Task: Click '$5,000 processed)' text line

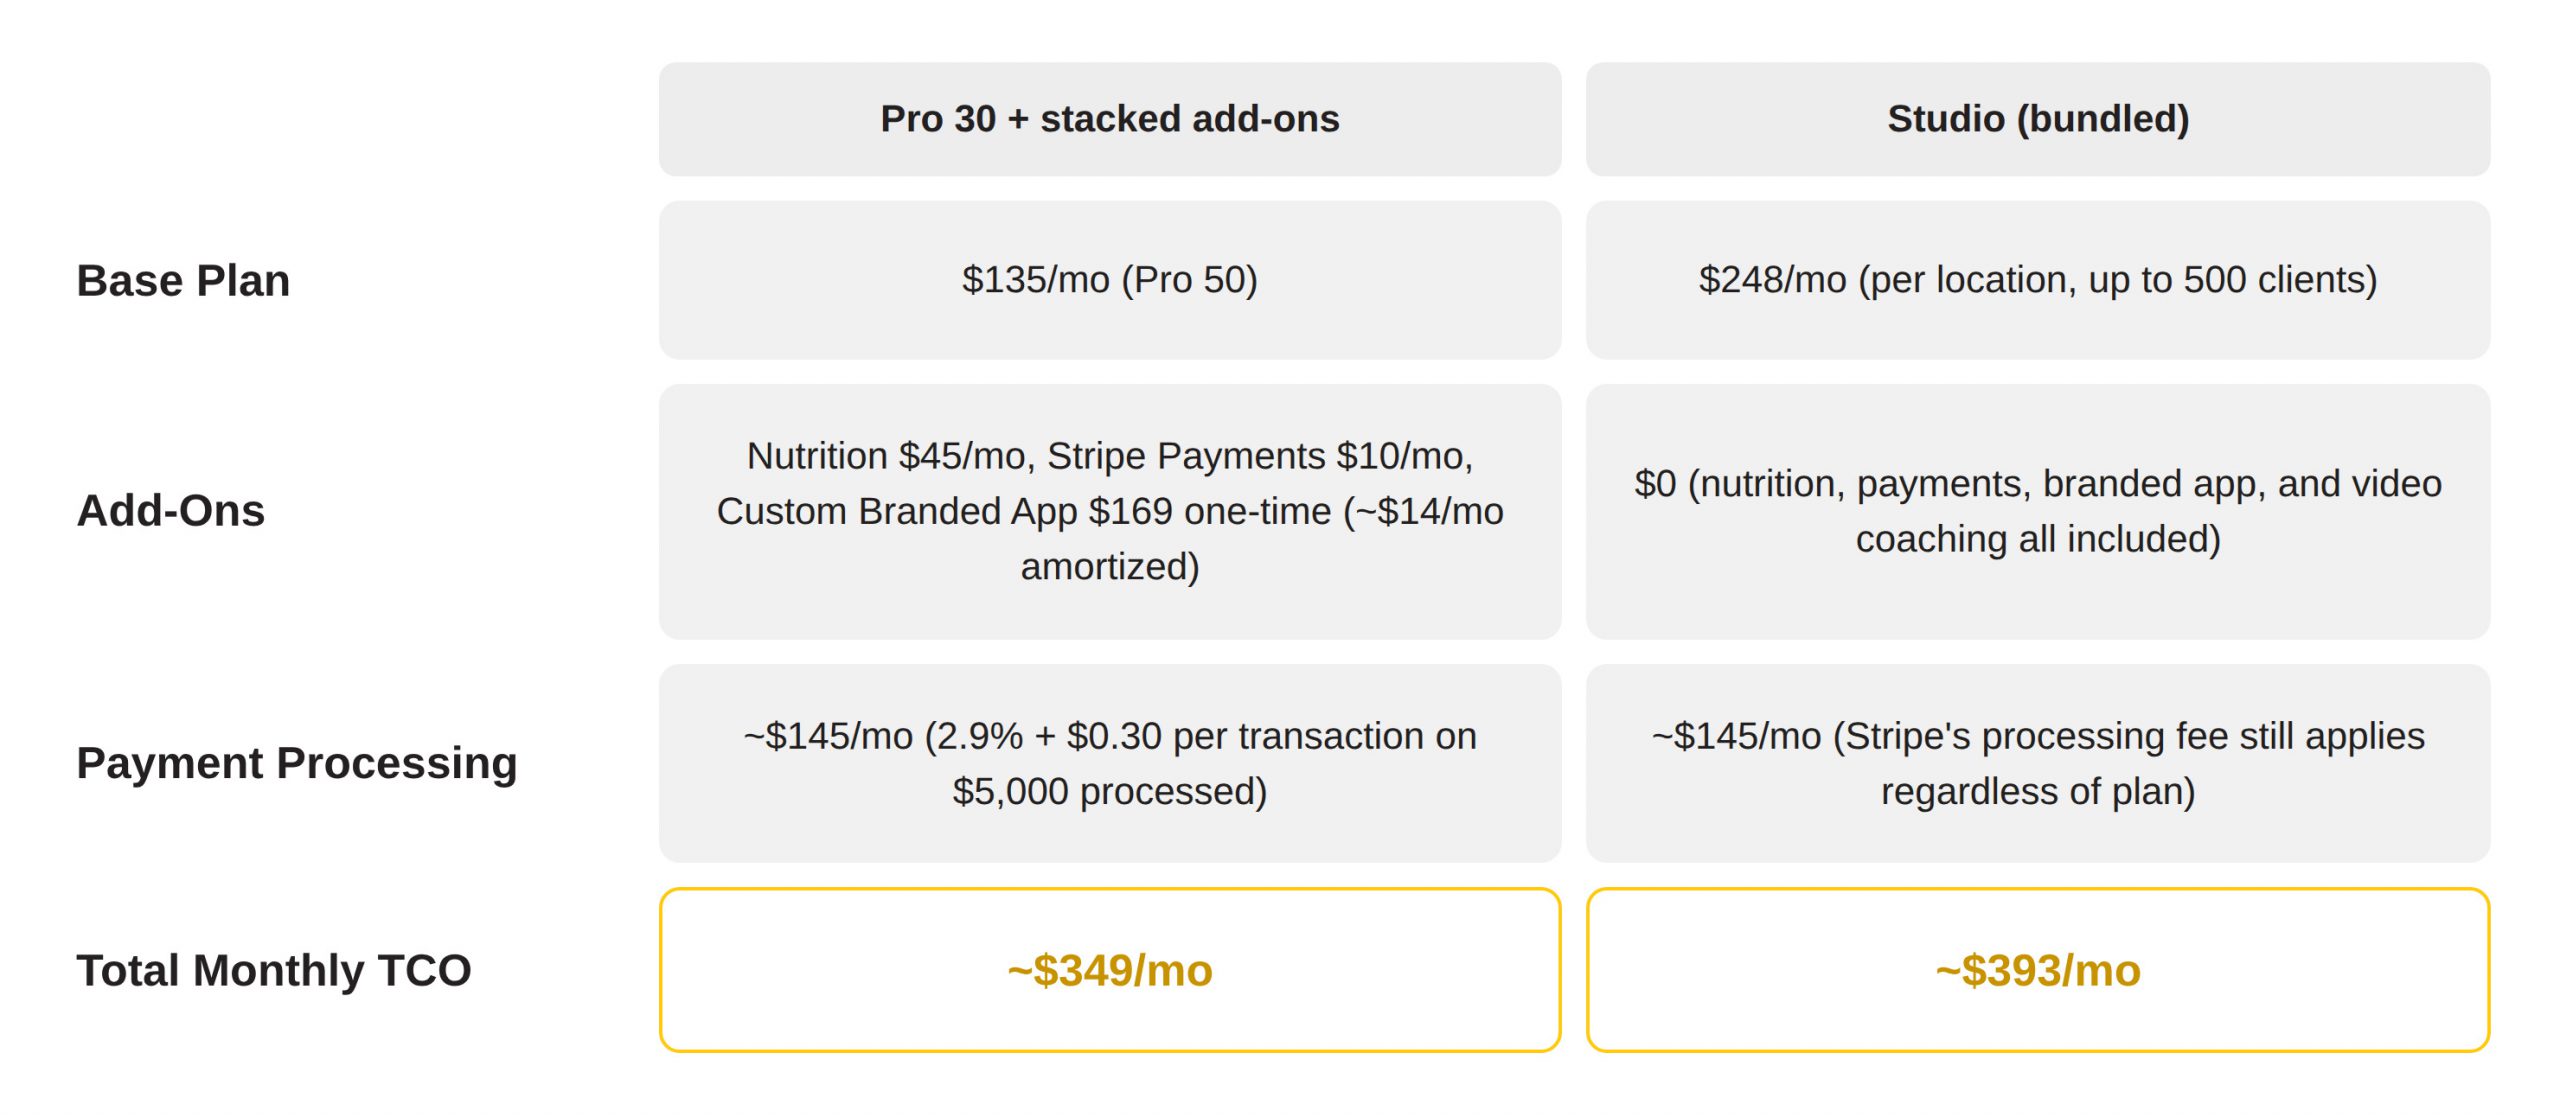Action: [1109, 791]
